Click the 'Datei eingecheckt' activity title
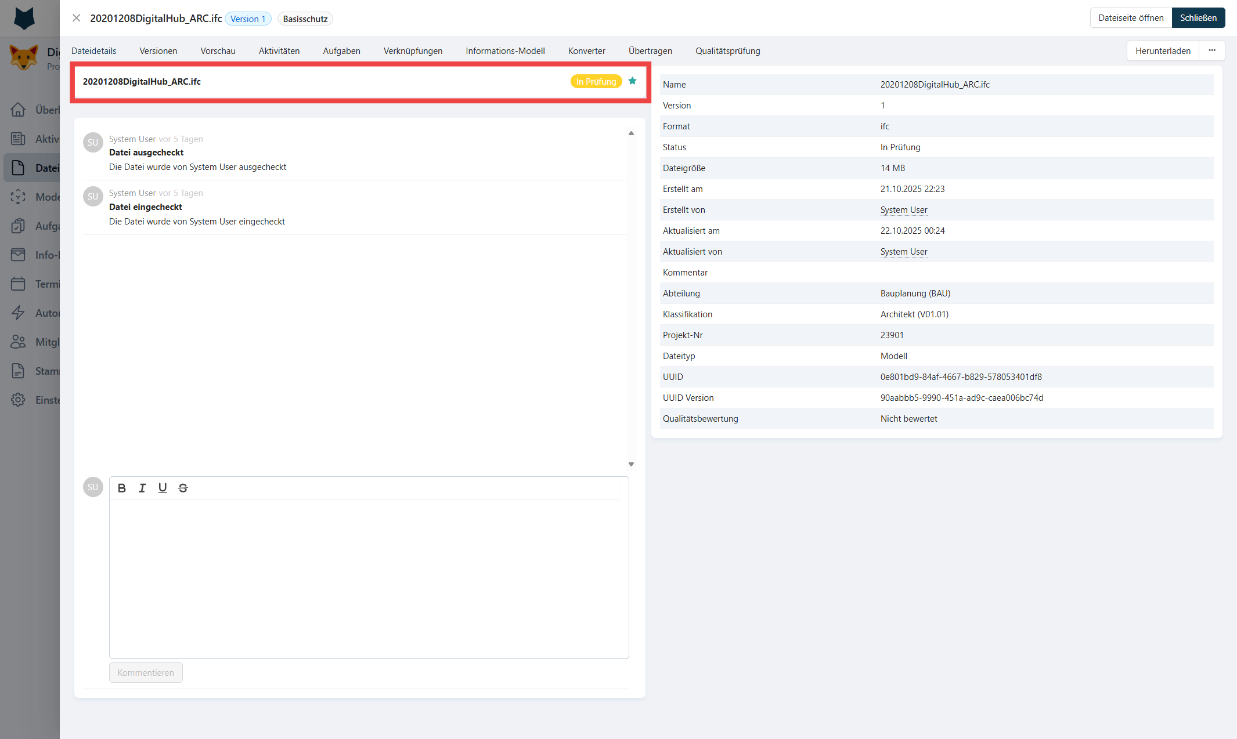This screenshot has height=739, width=1237. coord(146,207)
